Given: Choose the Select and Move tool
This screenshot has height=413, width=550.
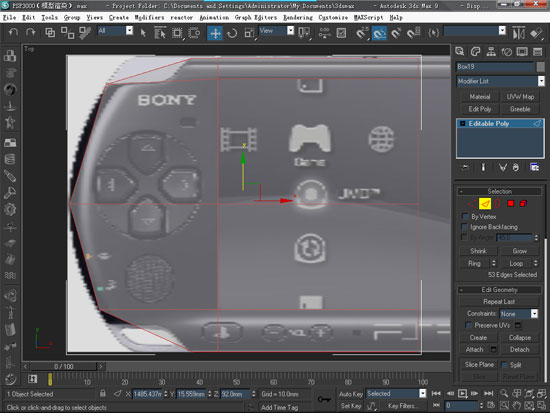Looking at the screenshot, I should coord(215,33).
